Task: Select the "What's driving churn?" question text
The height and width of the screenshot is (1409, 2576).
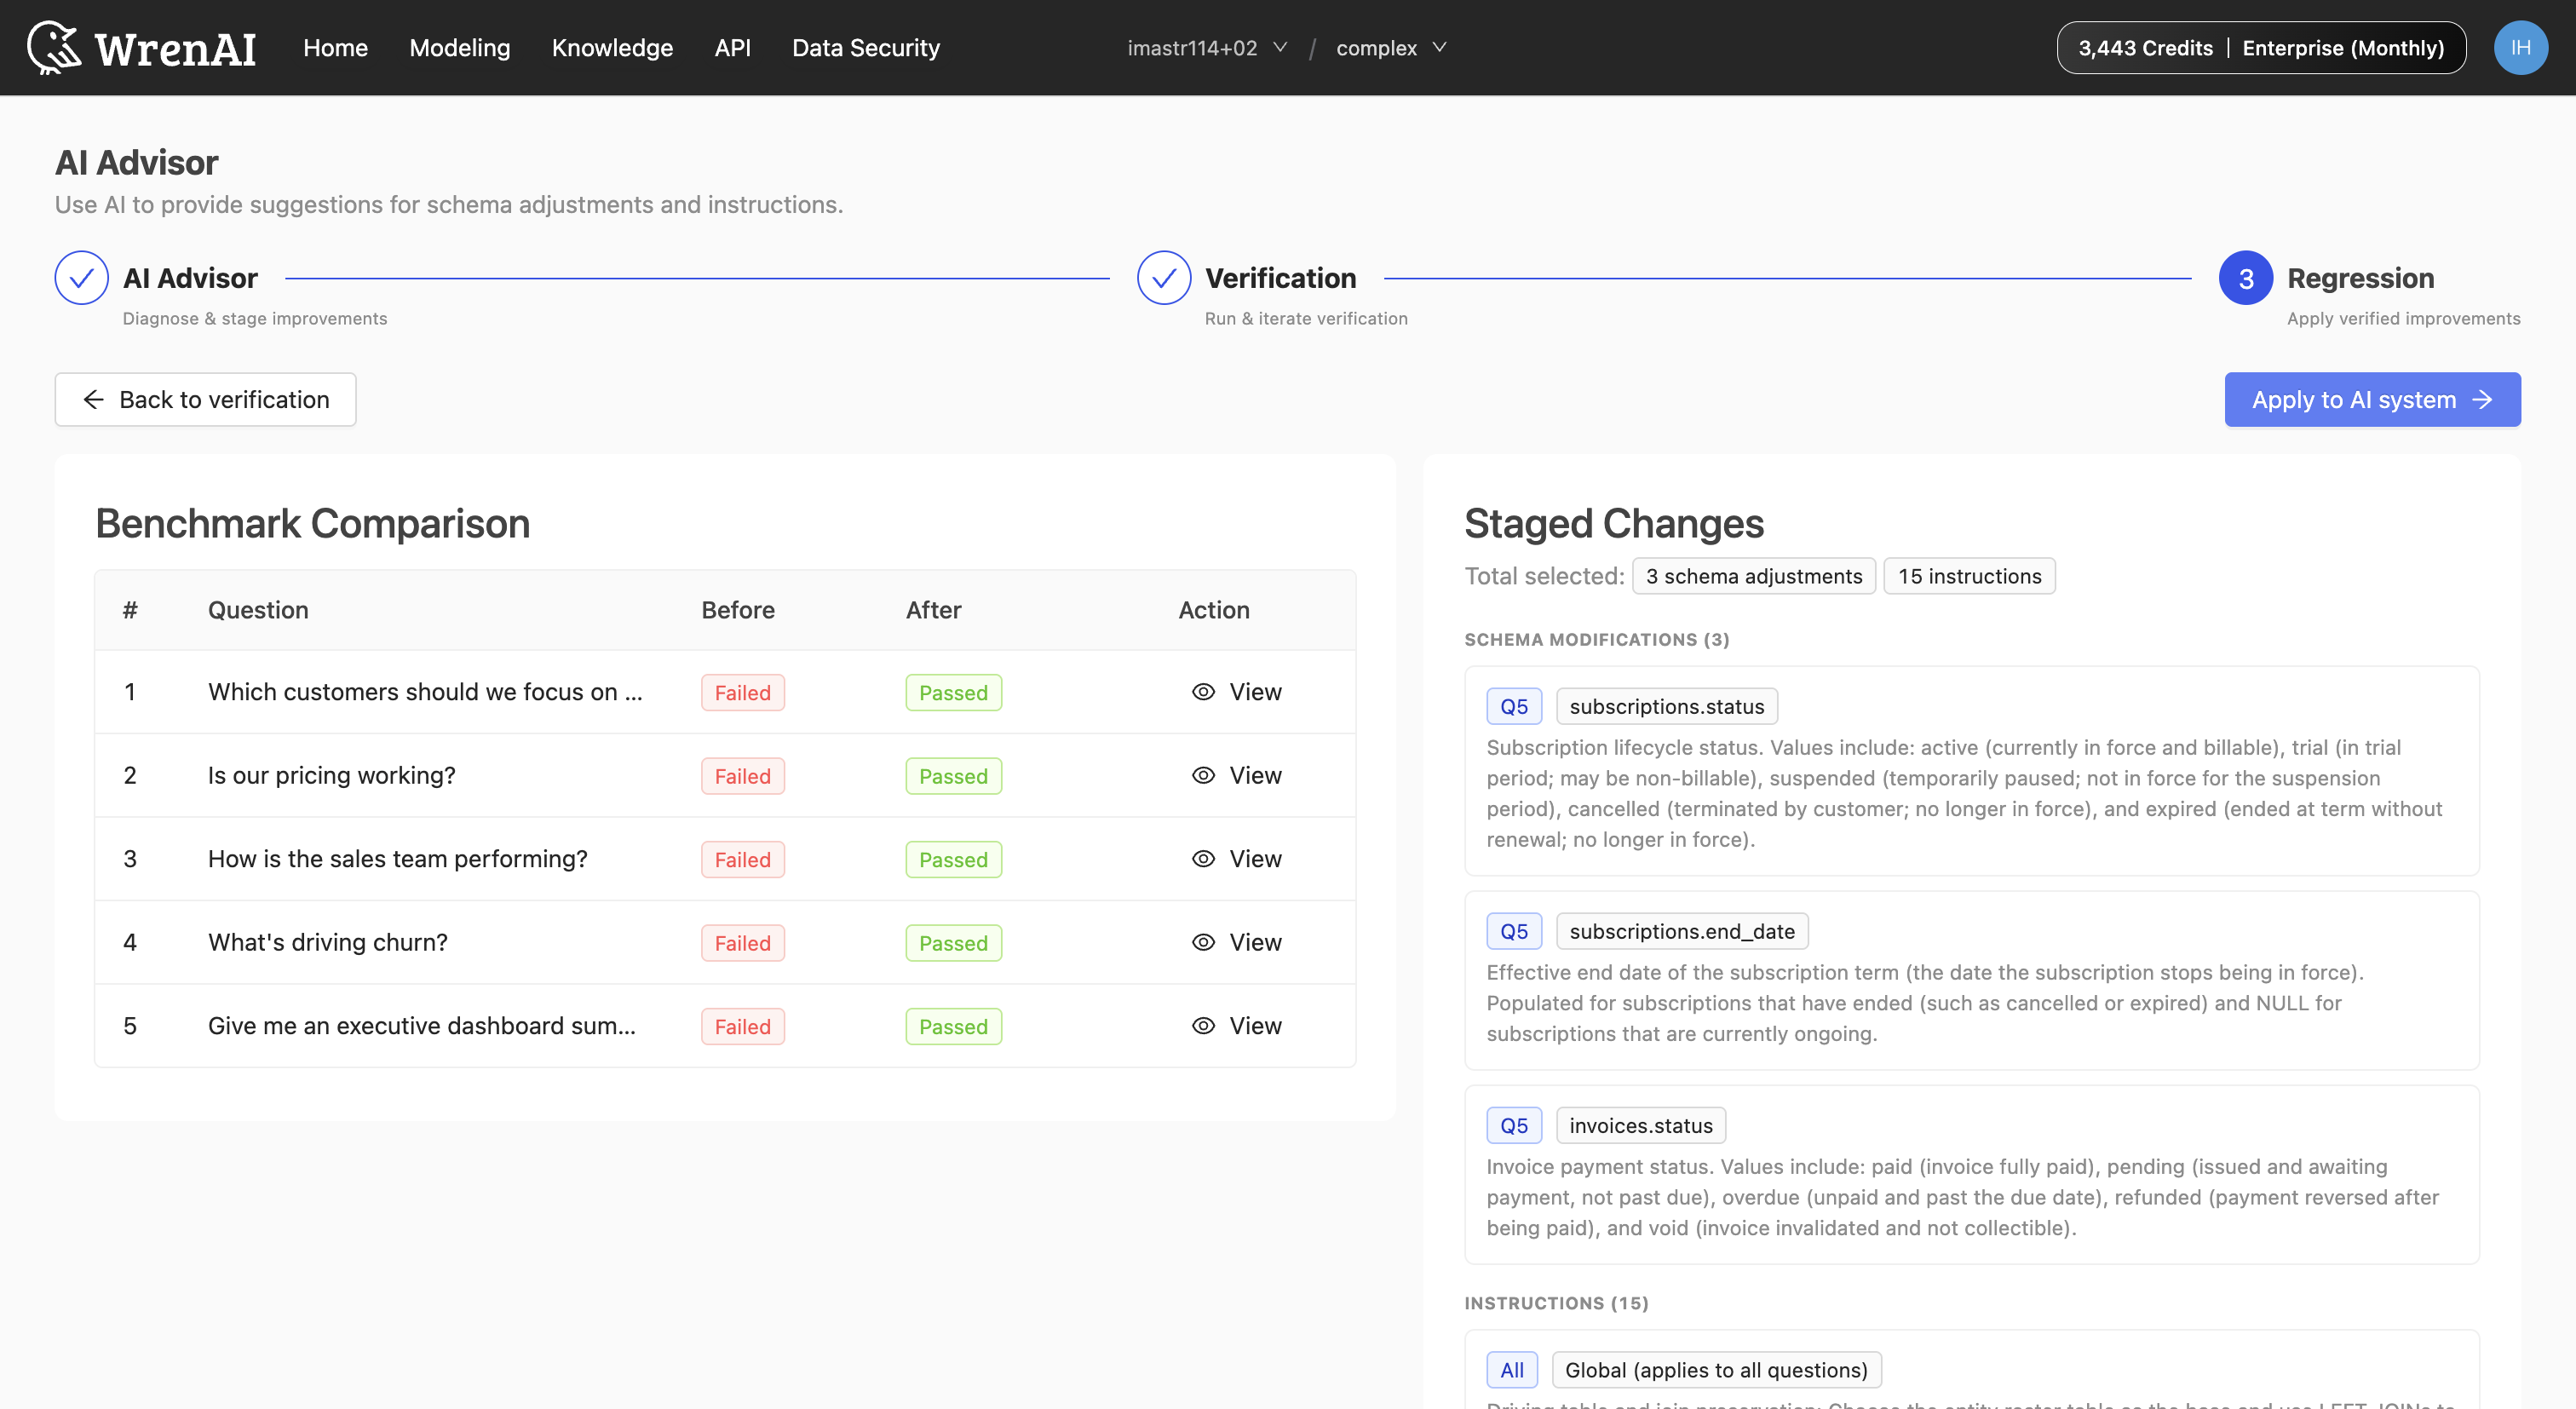Action: (x=328, y=942)
